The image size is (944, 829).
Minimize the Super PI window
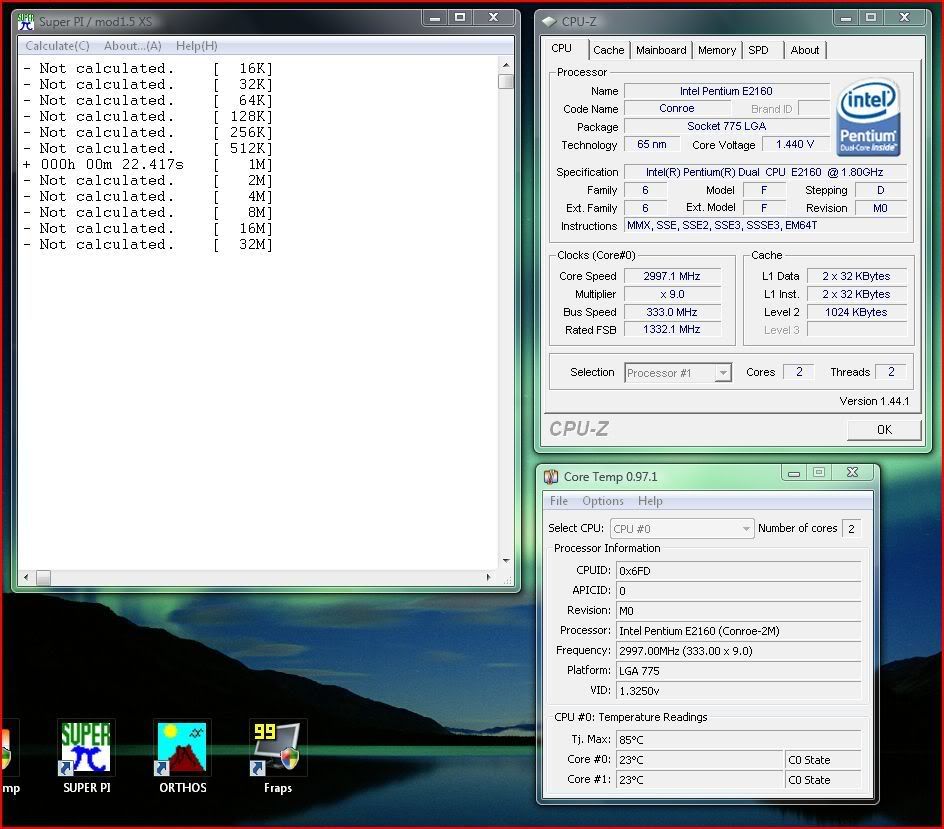(x=435, y=18)
